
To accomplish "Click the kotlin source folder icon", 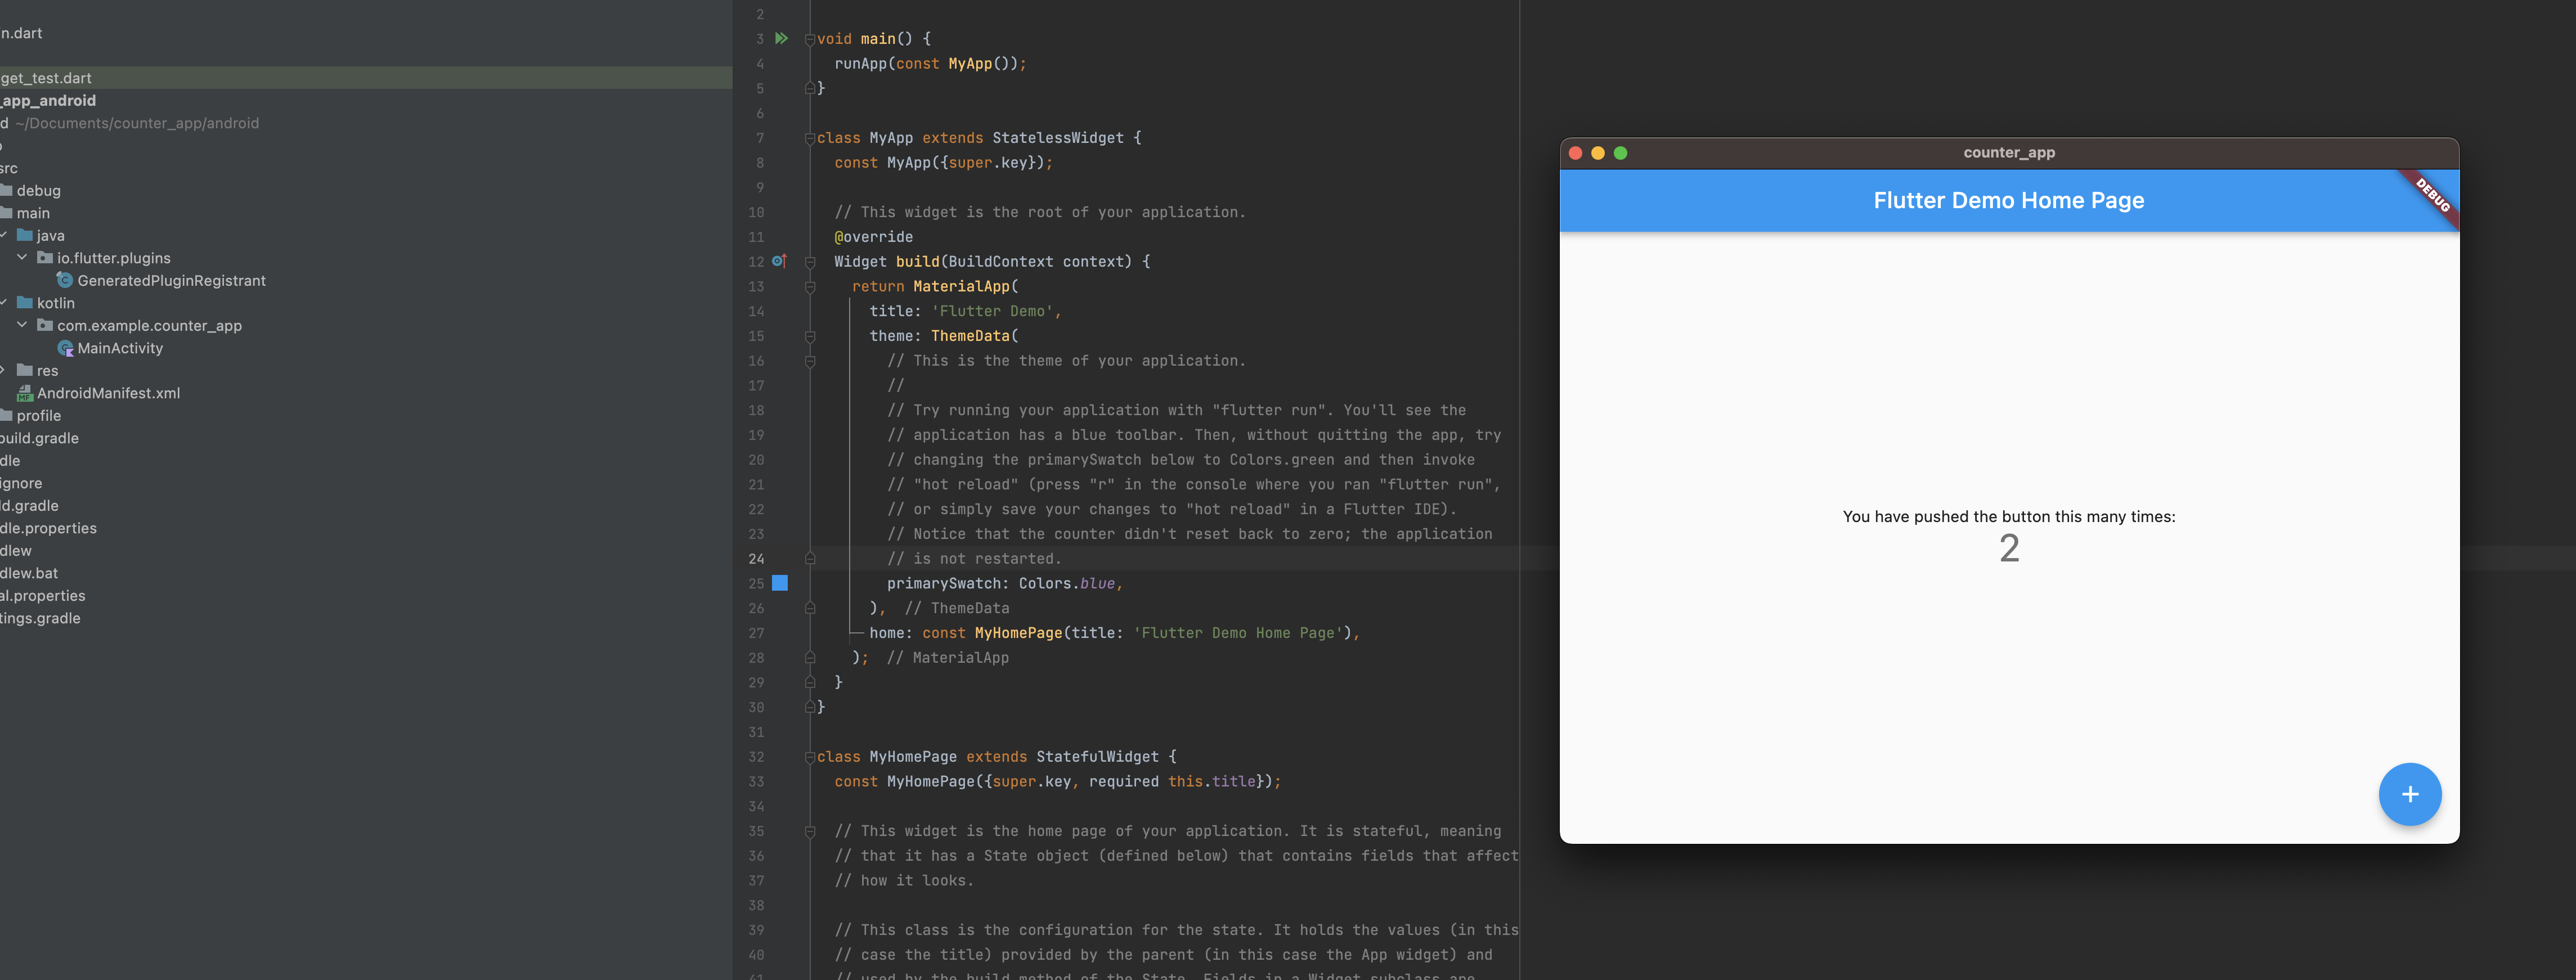I will 25,303.
